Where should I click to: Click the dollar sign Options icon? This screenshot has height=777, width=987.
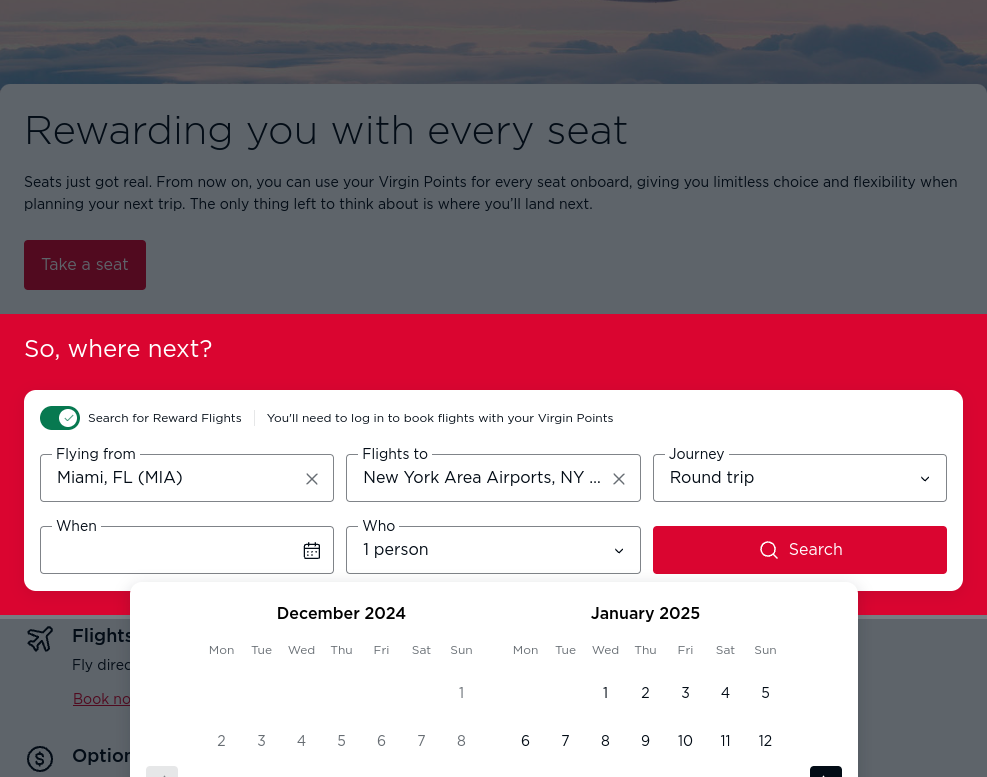click(x=40, y=759)
